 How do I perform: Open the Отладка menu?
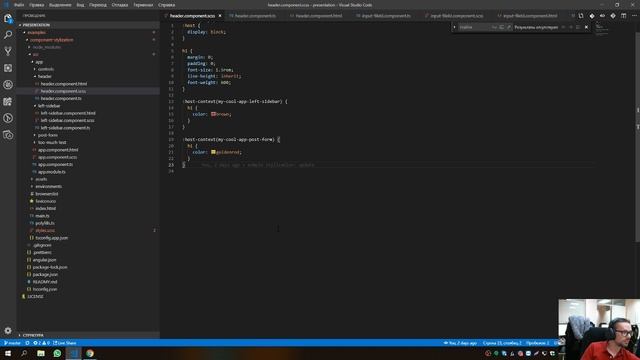coord(120,5)
